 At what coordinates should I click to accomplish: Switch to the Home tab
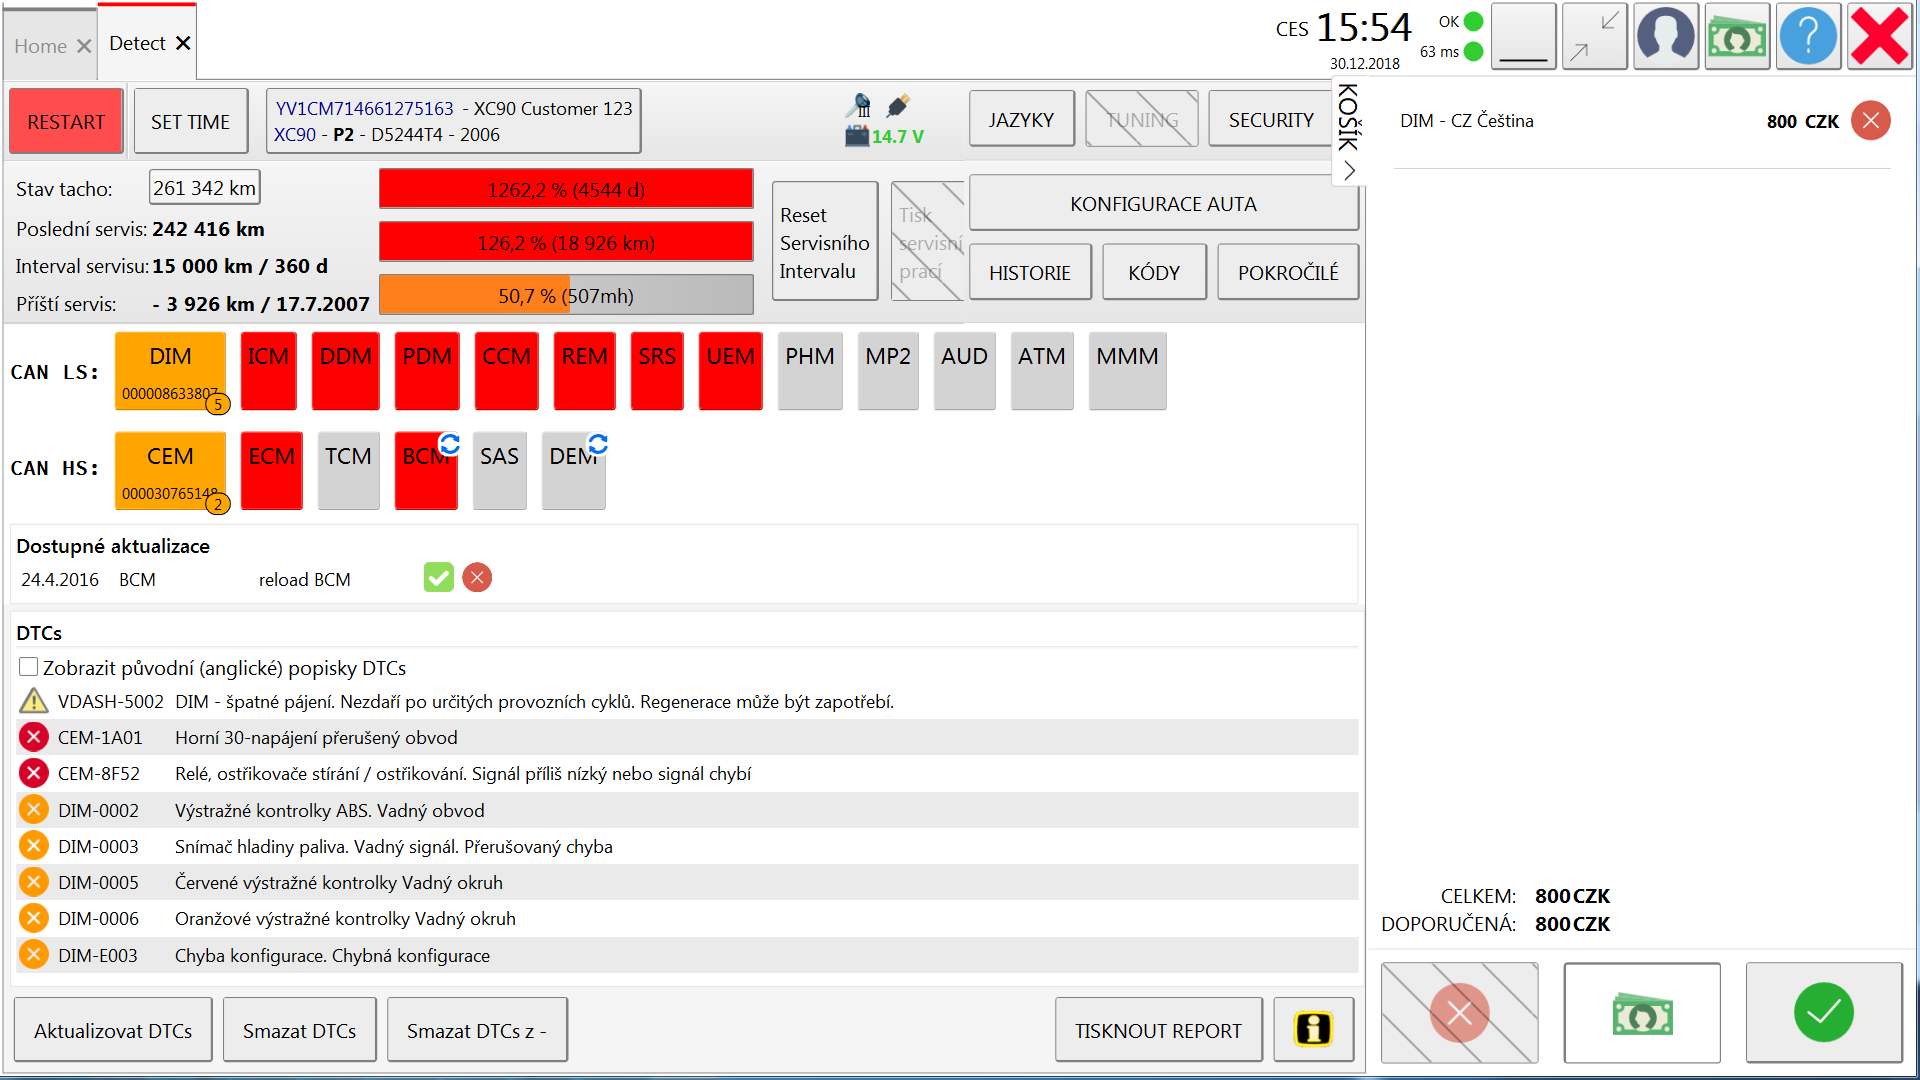tap(40, 46)
